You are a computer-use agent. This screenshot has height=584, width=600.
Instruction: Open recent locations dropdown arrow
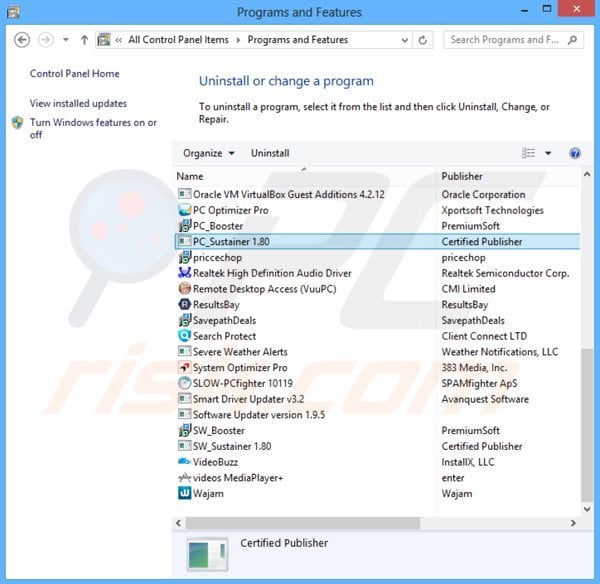point(66,40)
